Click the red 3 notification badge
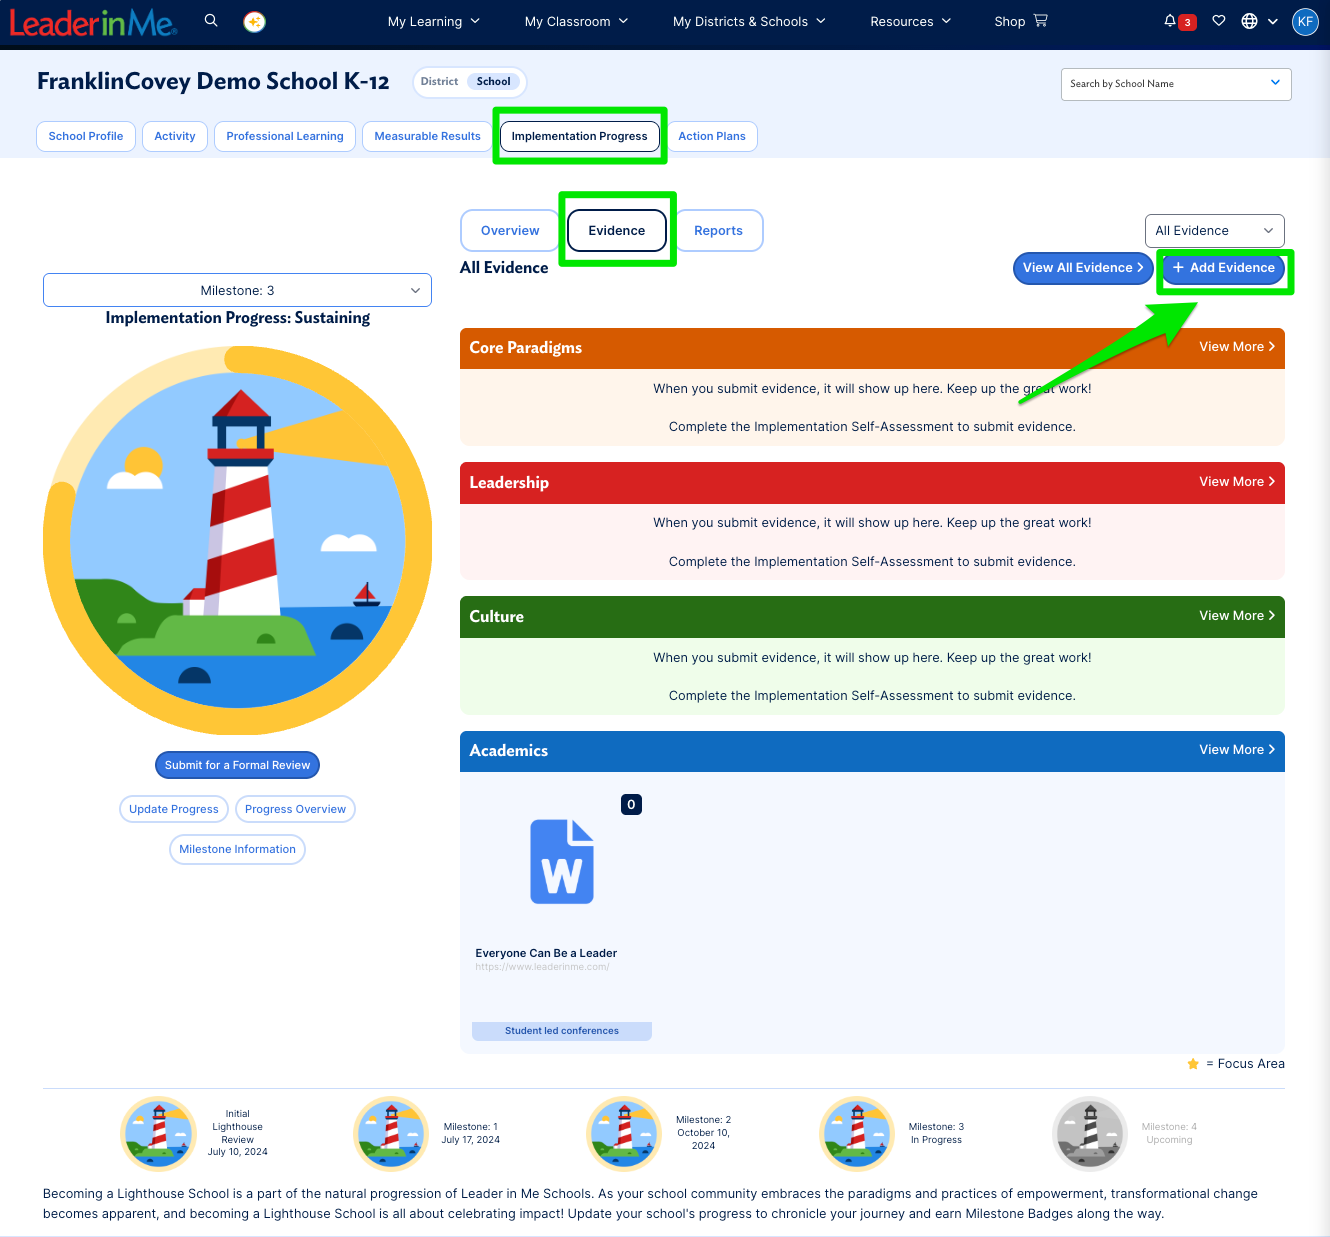The image size is (1330, 1237). click(1187, 22)
